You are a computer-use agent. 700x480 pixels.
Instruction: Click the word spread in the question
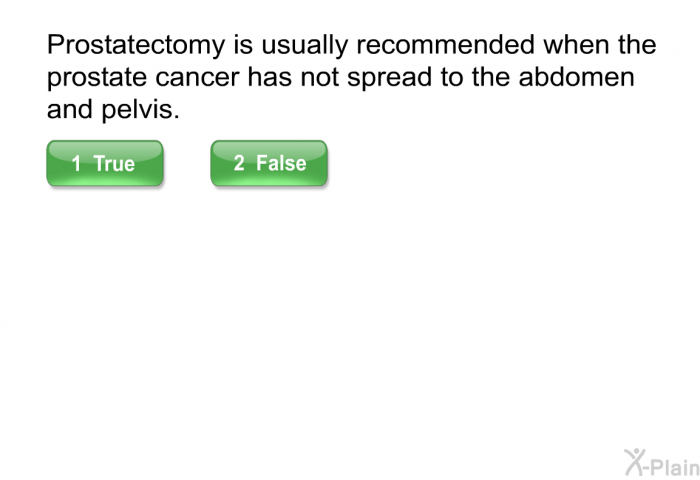pyautogui.click(x=390, y=79)
